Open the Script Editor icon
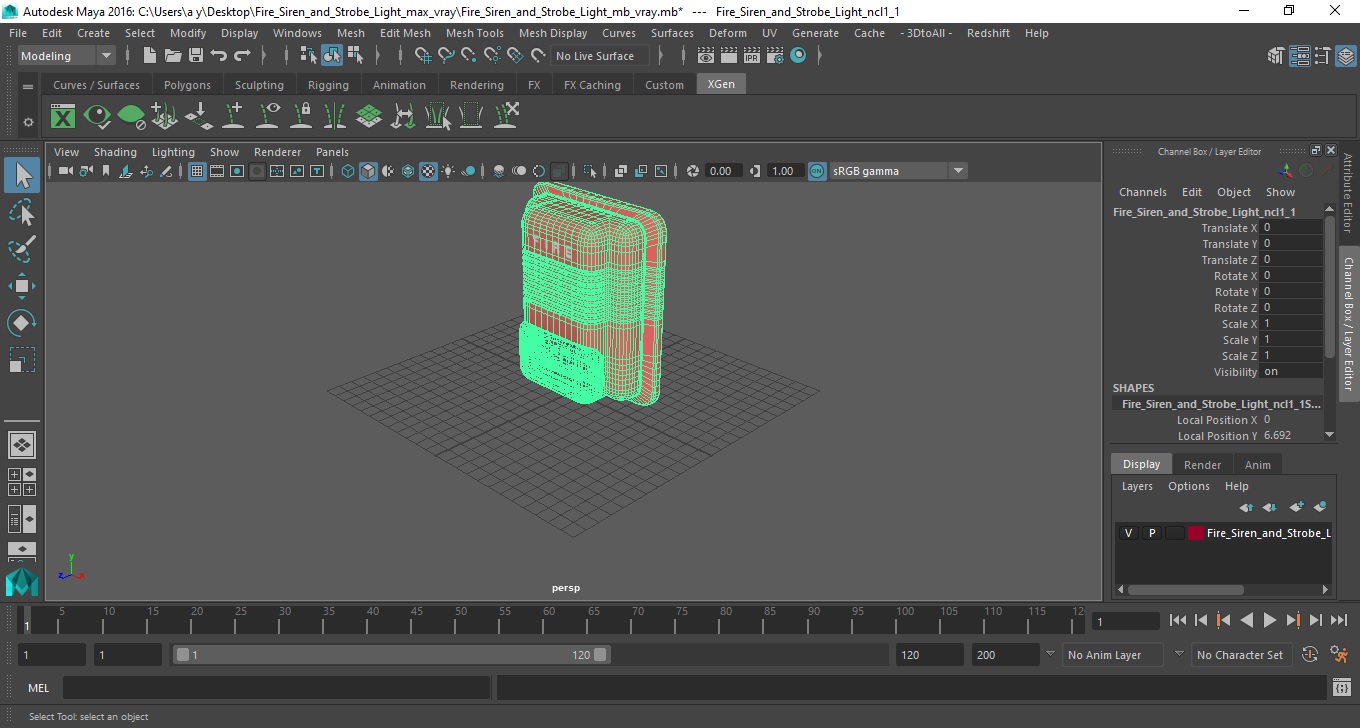The height and width of the screenshot is (728, 1360). pyautogui.click(x=1342, y=687)
